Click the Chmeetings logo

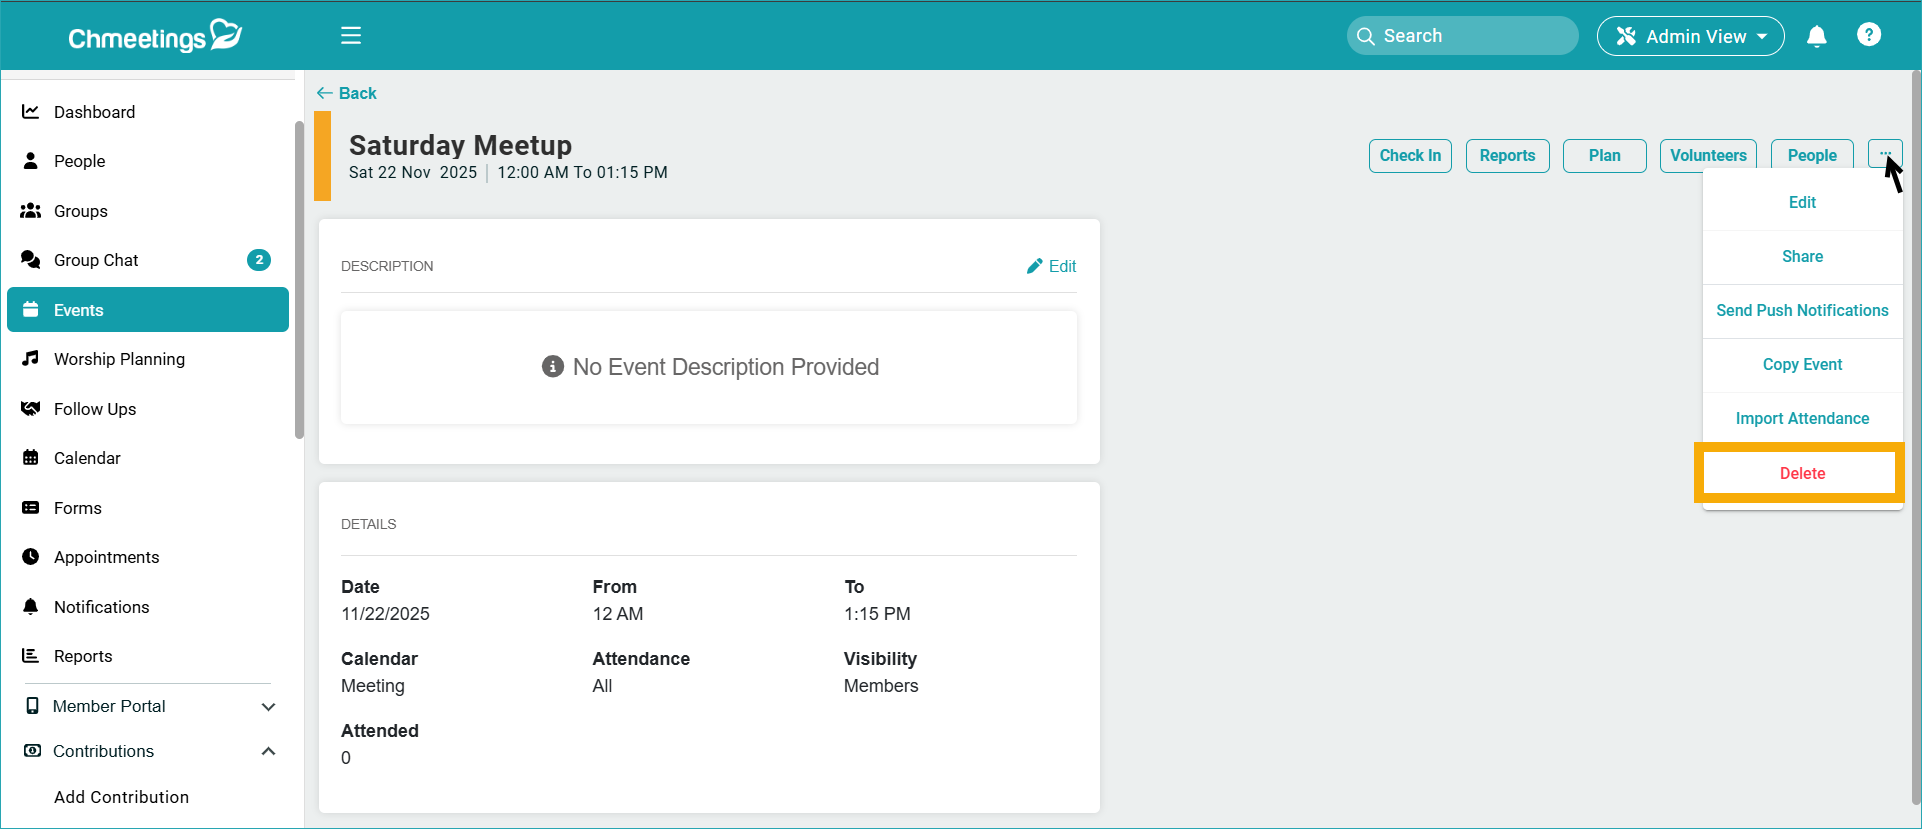155,36
